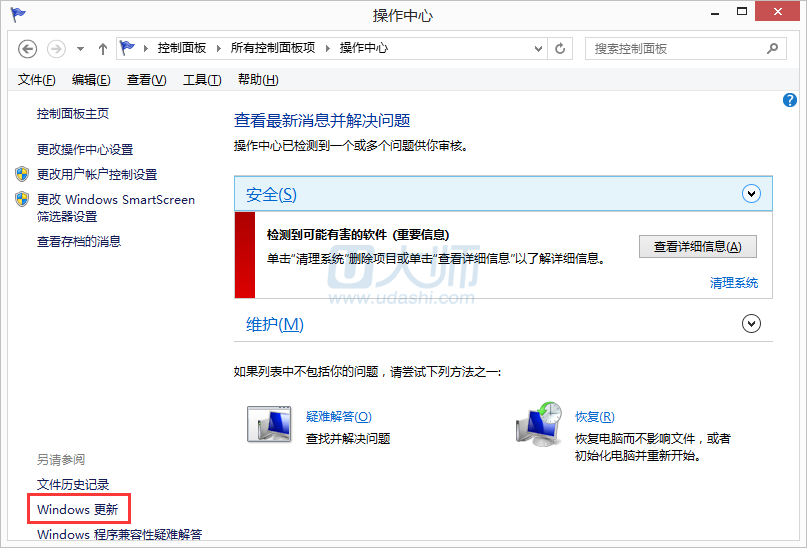Expand the arrow after 所有控制面板项 breadcrumb
This screenshot has width=807, height=548.
click(327, 48)
